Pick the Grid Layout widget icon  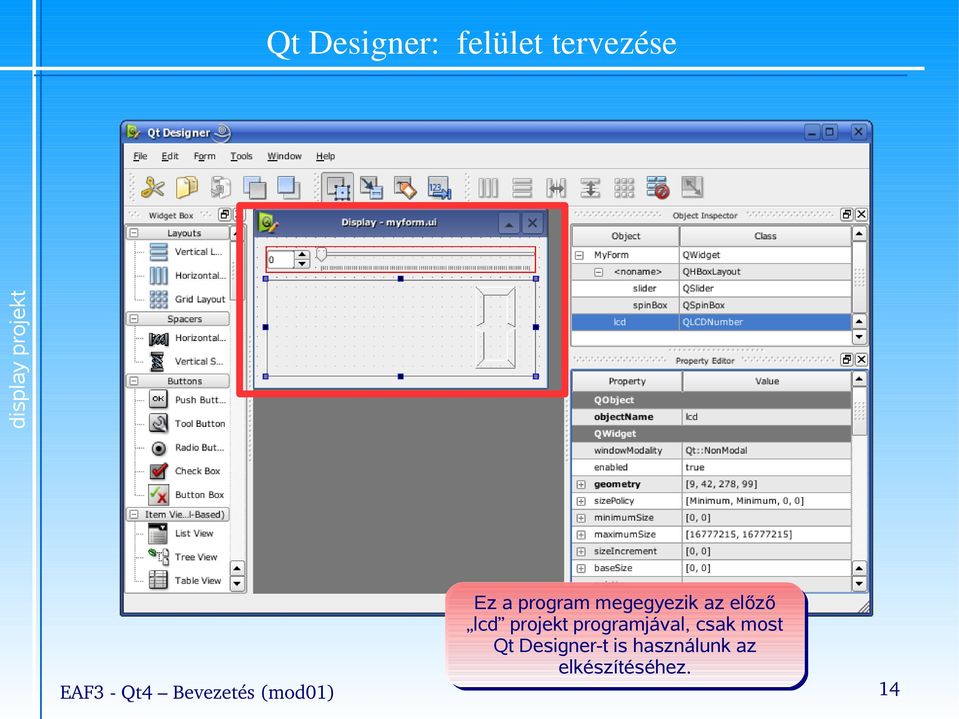tap(158, 299)
